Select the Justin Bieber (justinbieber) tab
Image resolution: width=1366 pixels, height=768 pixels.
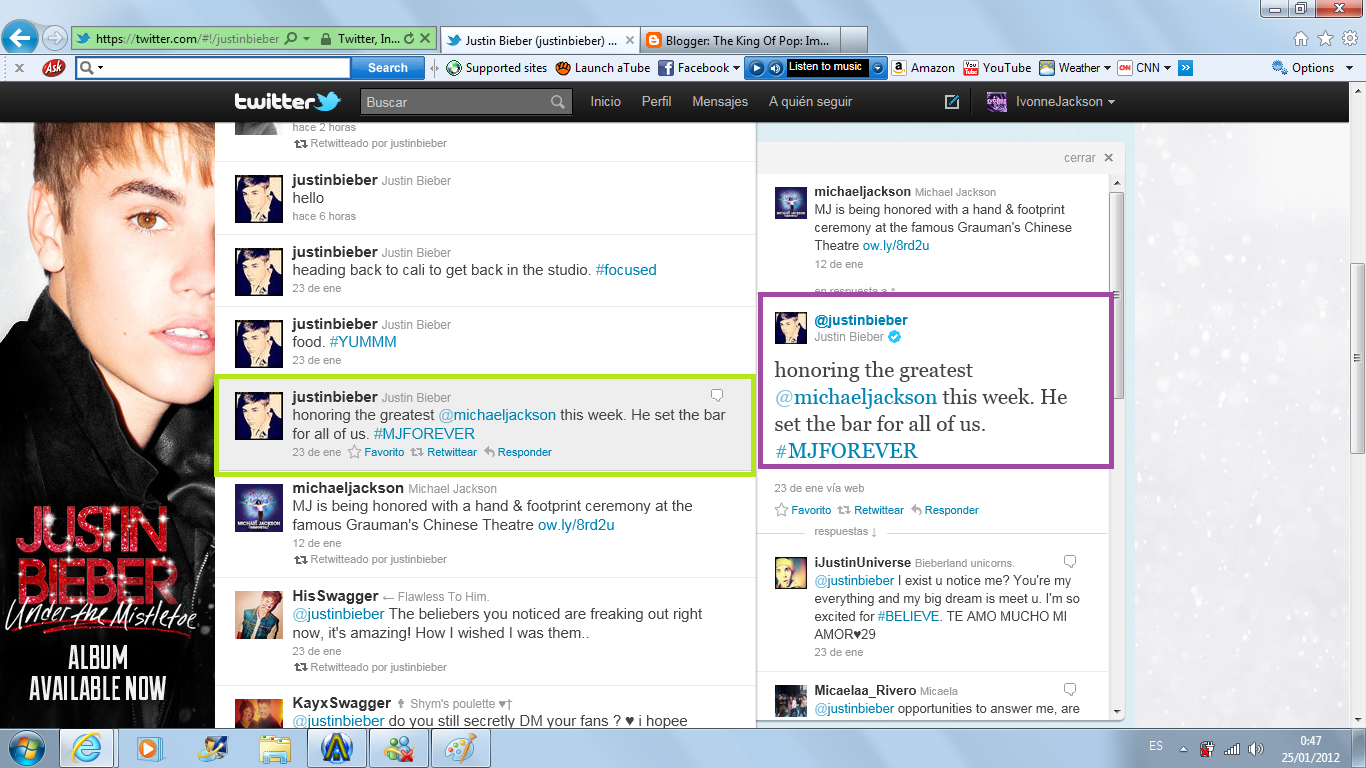coord(540,40)
